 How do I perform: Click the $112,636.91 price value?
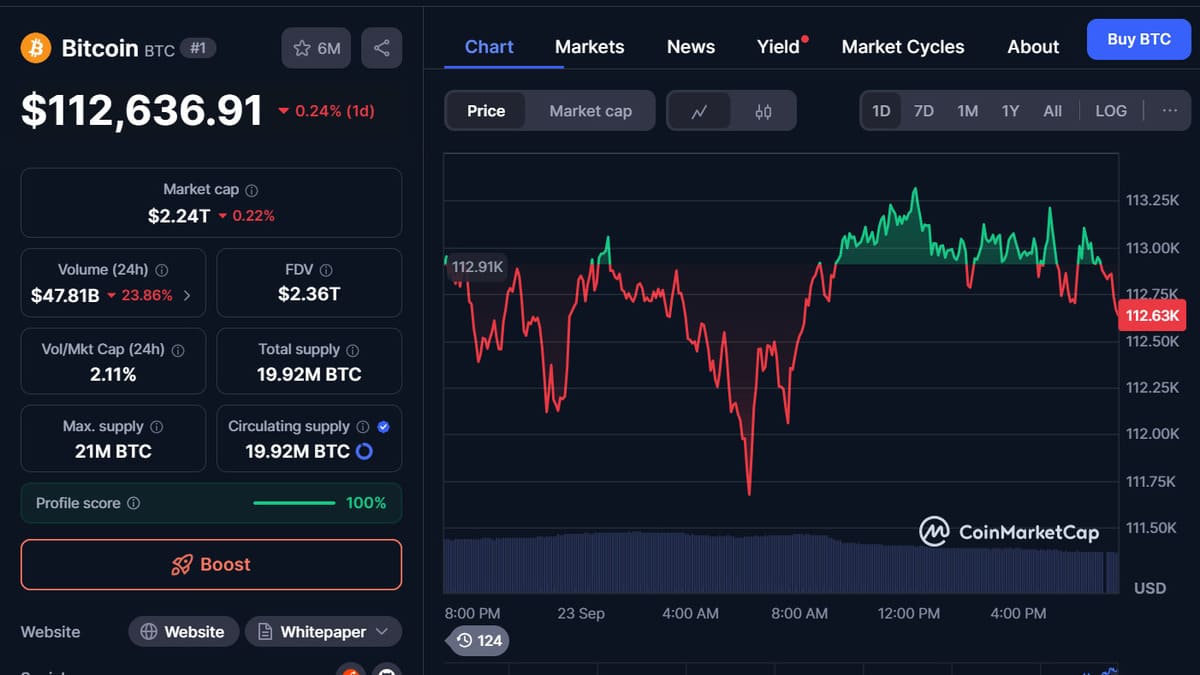(142, 111)
